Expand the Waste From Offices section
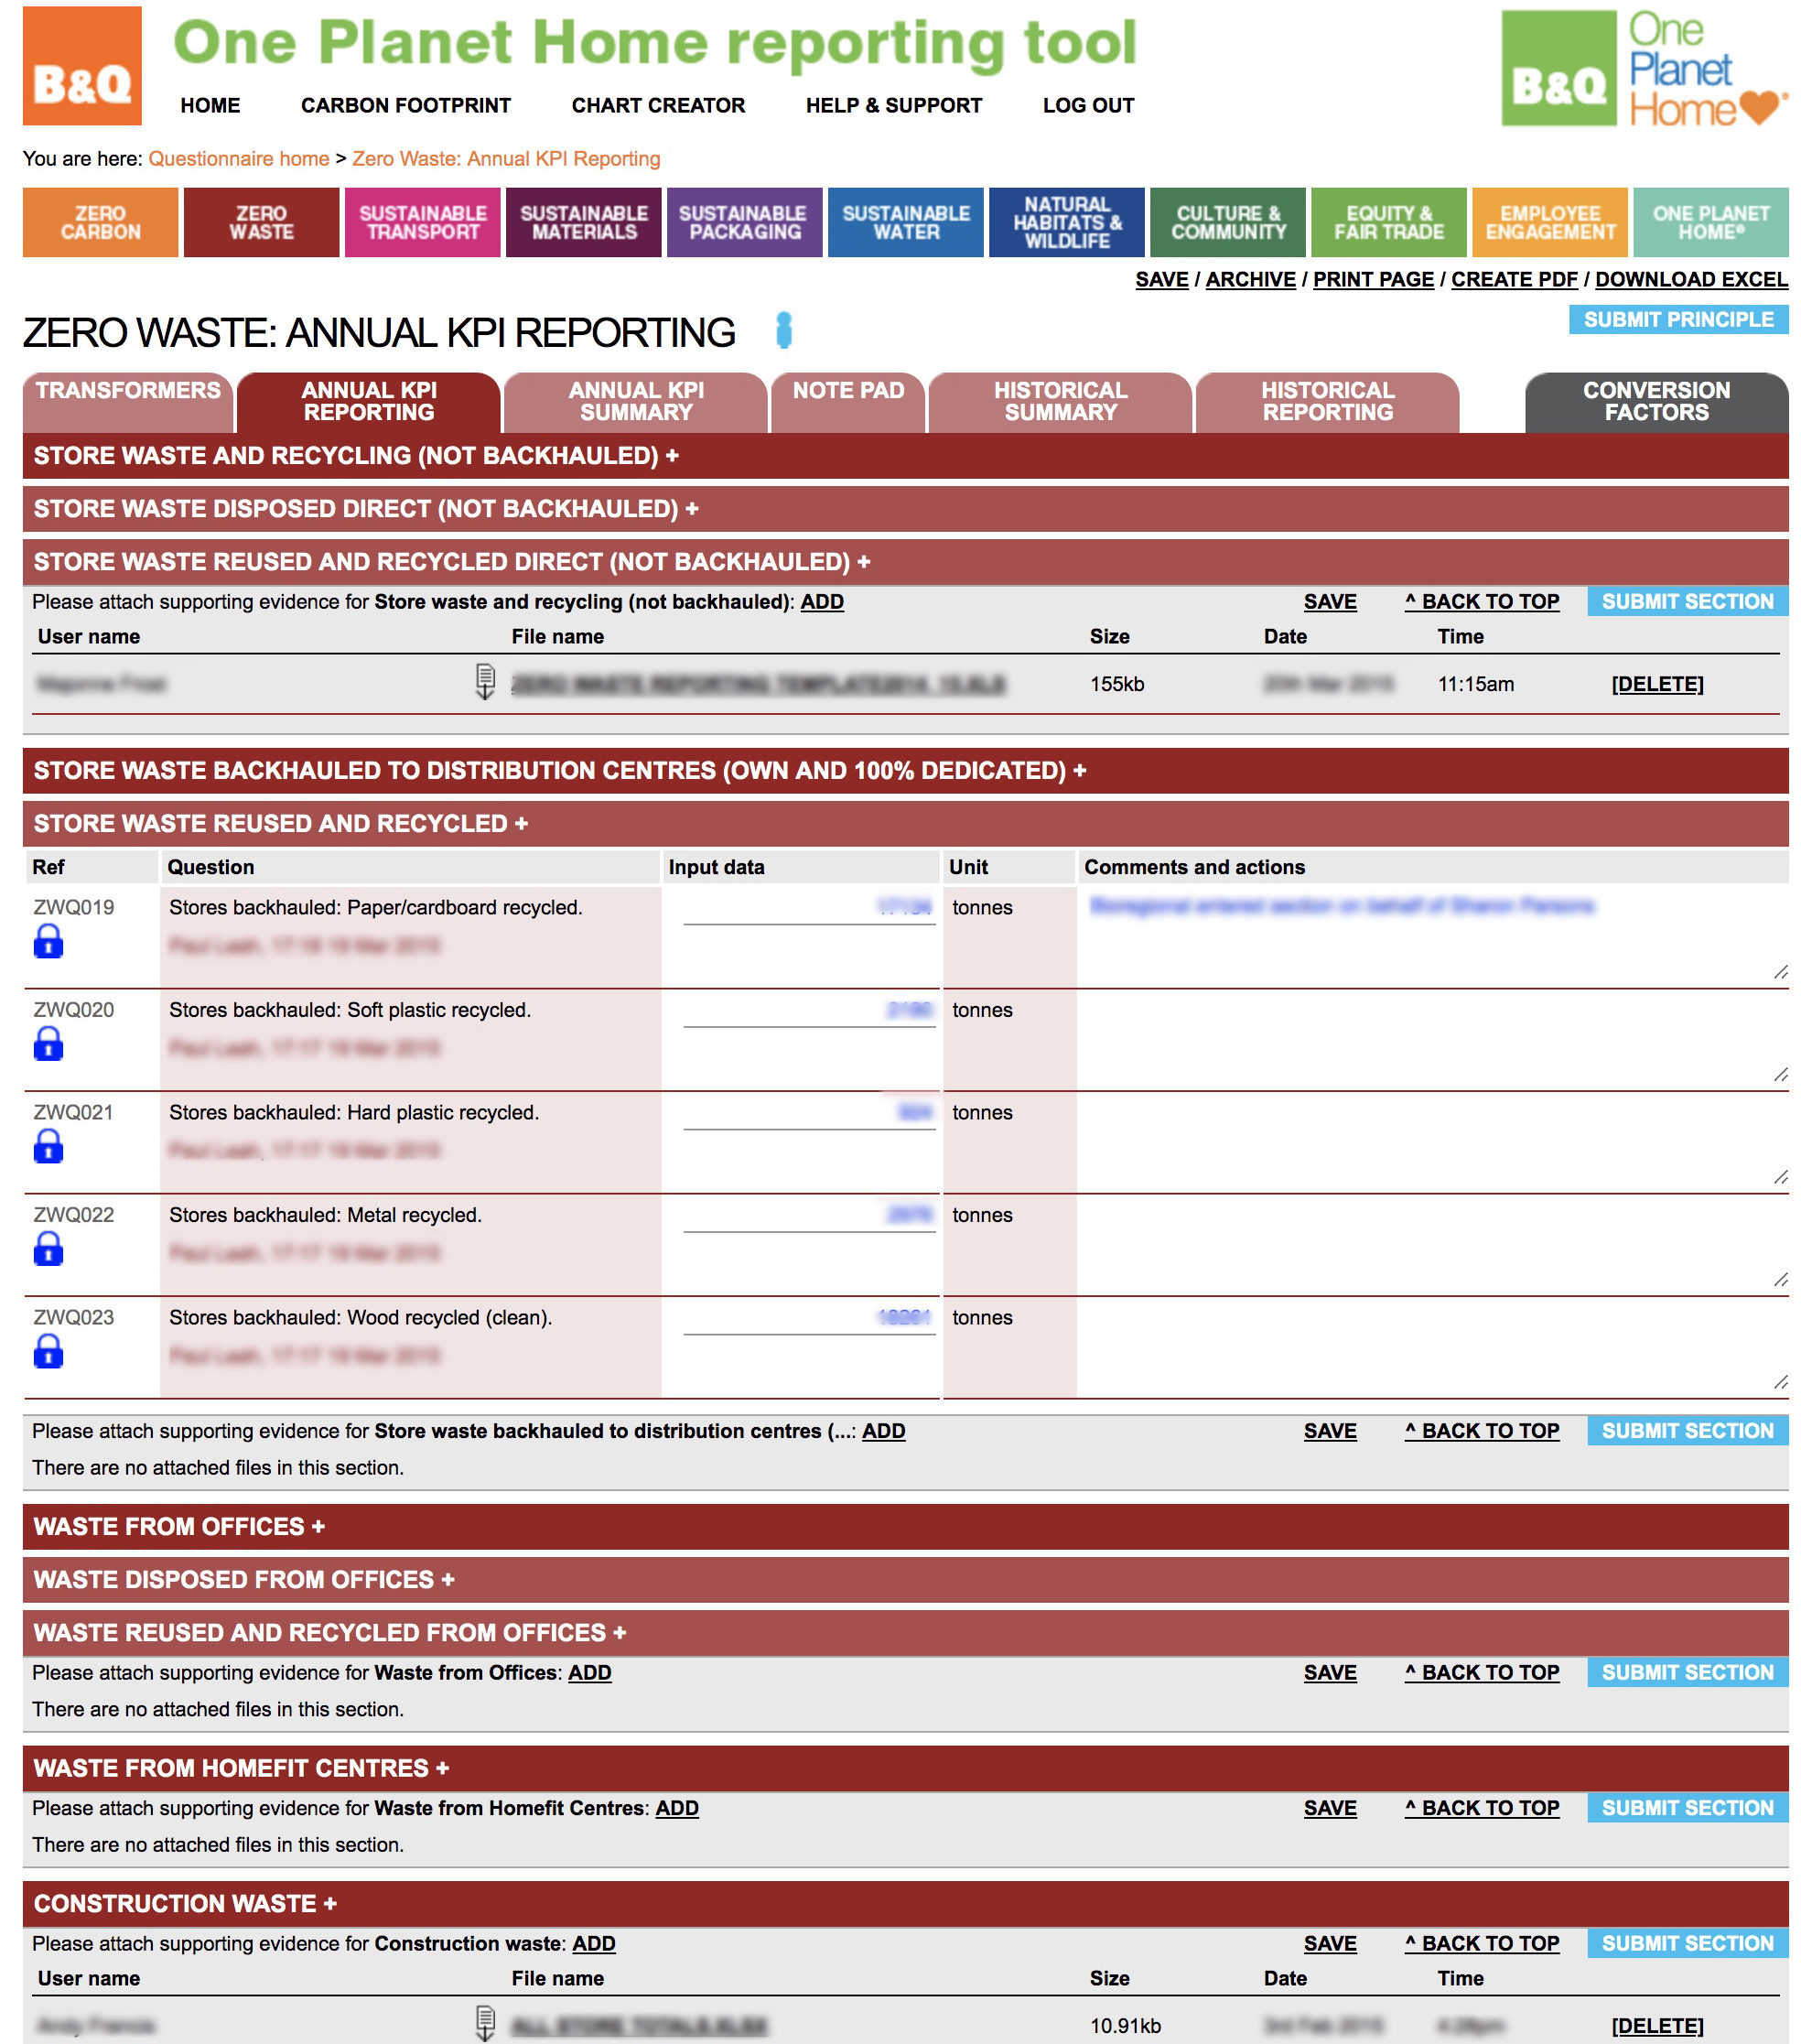The width and height of the screenshot is (1801, 2044). (x=905, y=1527)
